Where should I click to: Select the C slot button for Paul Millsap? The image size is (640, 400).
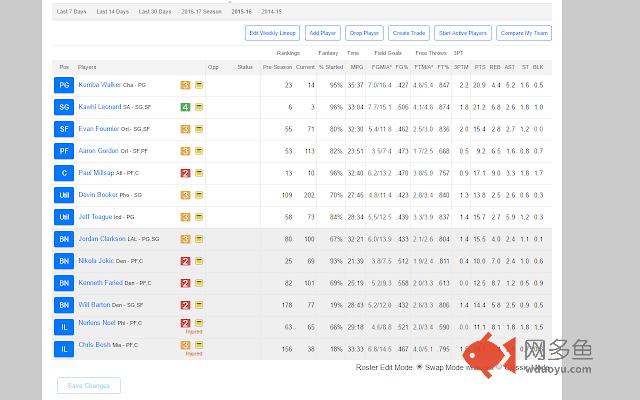pyautogui.click(x=64, y=173)
